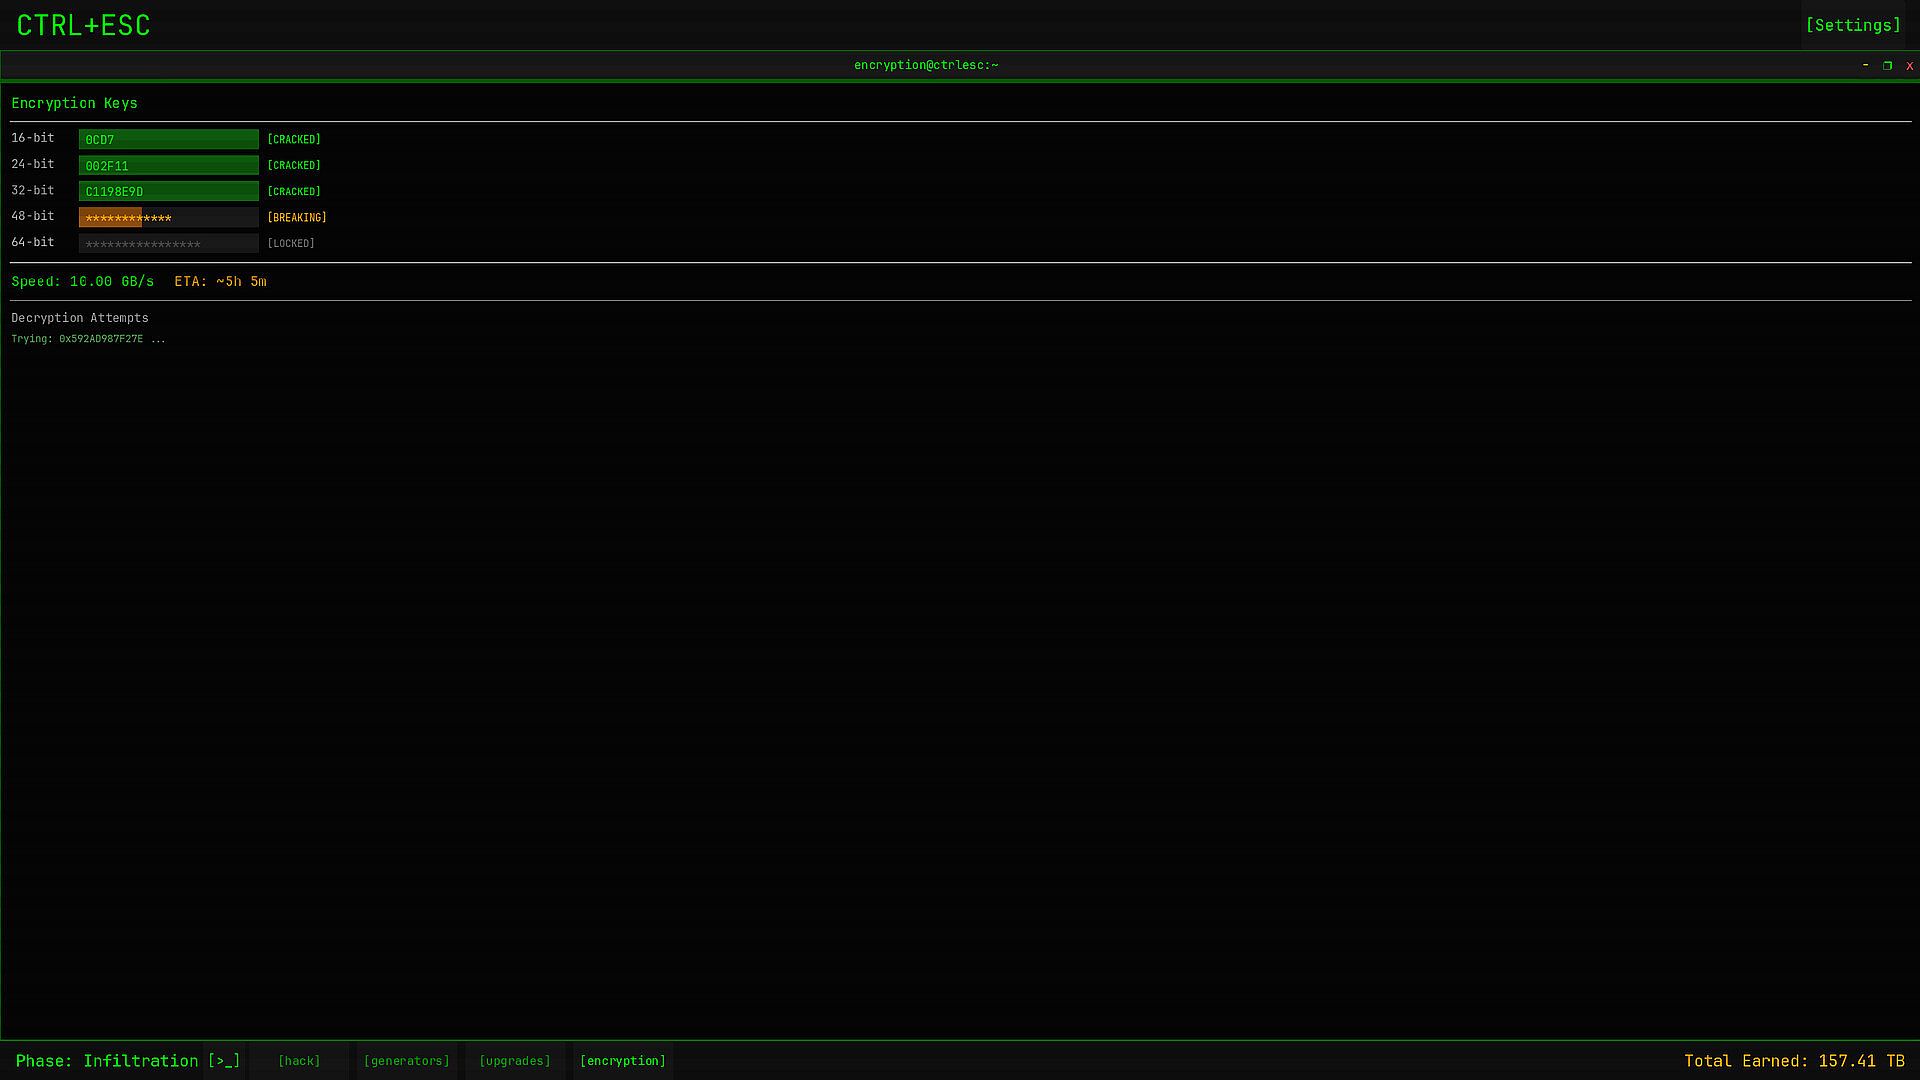The width and height of the screenshot is (1920, 1080).
Task: Click the locked 64-bit key field
Action: click(x=168, y=243)
